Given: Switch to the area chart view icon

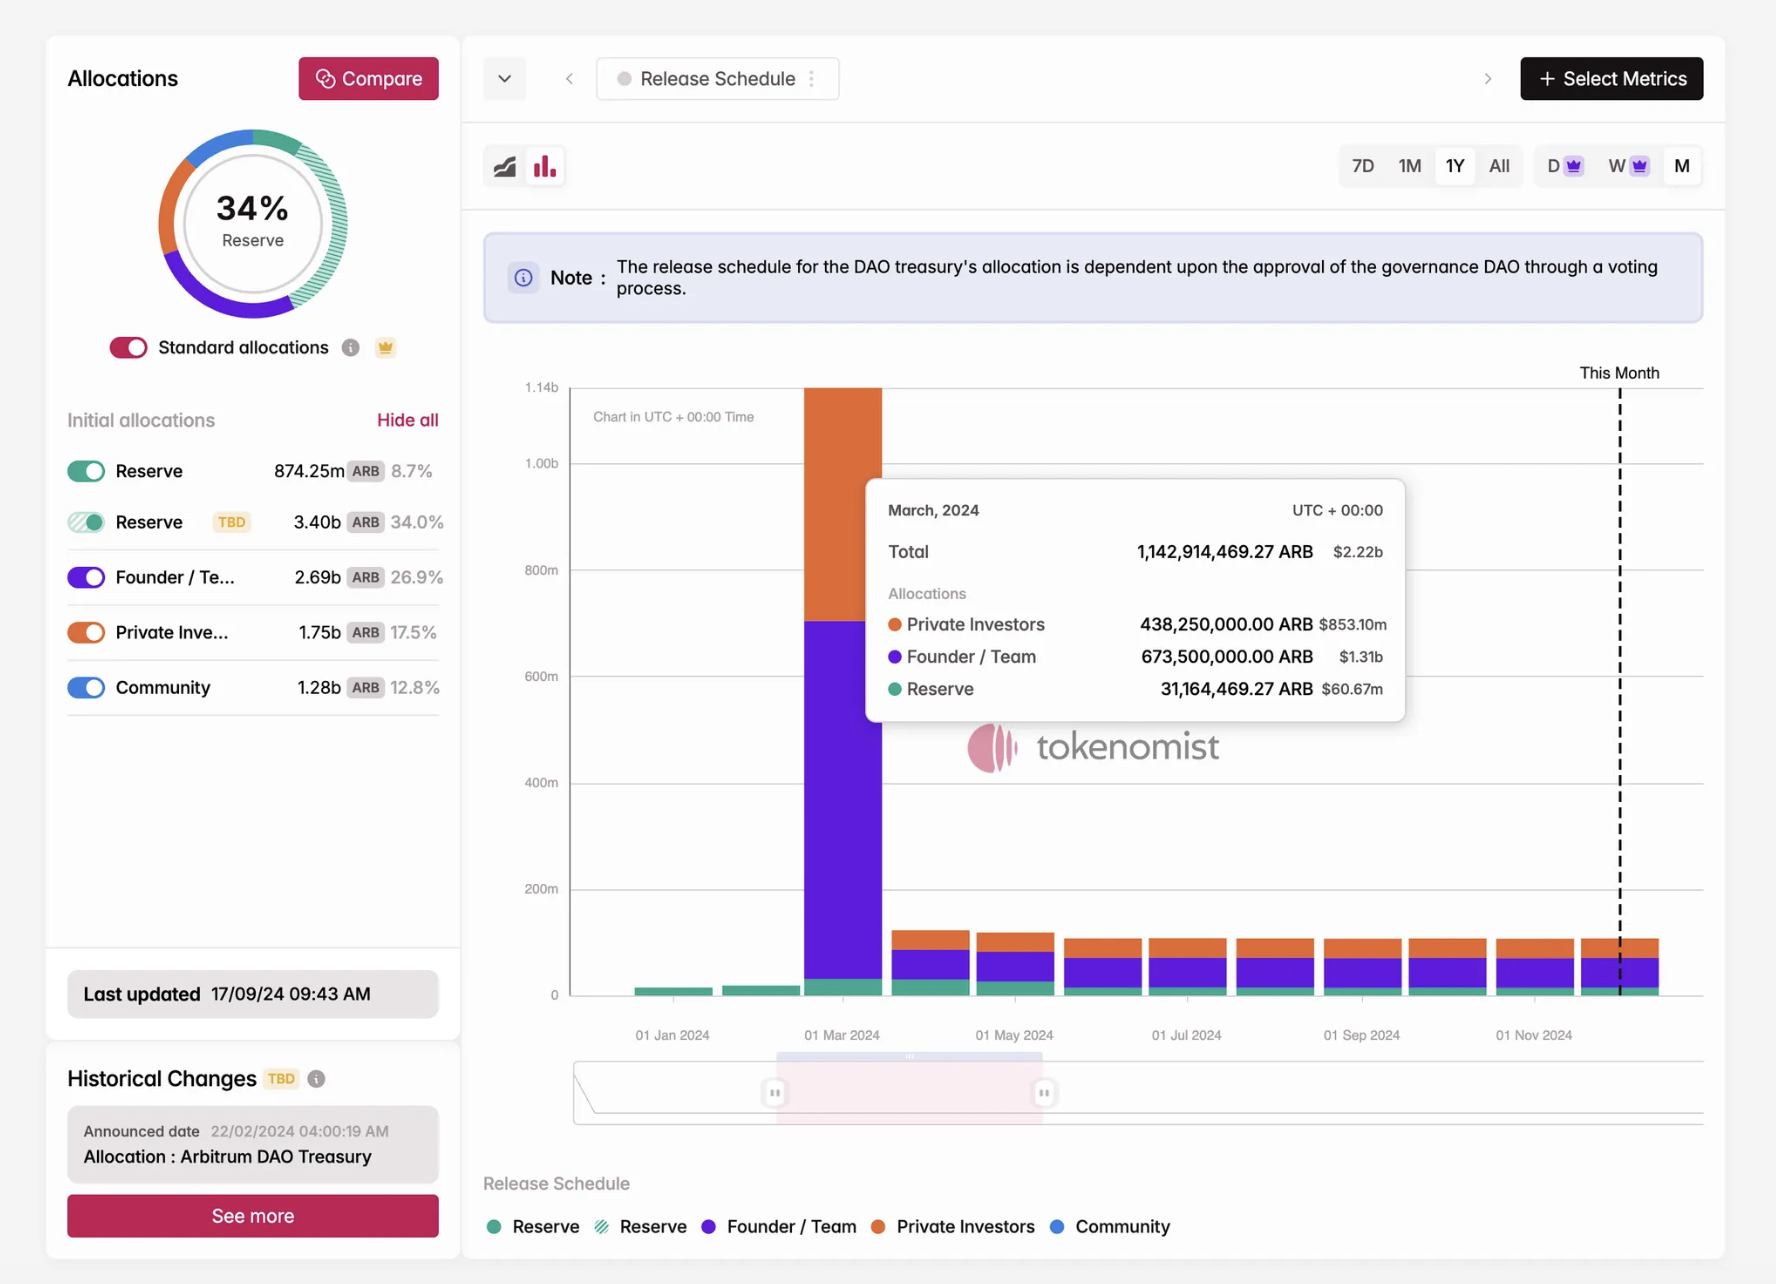Looking at the screenshot, I should click(505, 166).
